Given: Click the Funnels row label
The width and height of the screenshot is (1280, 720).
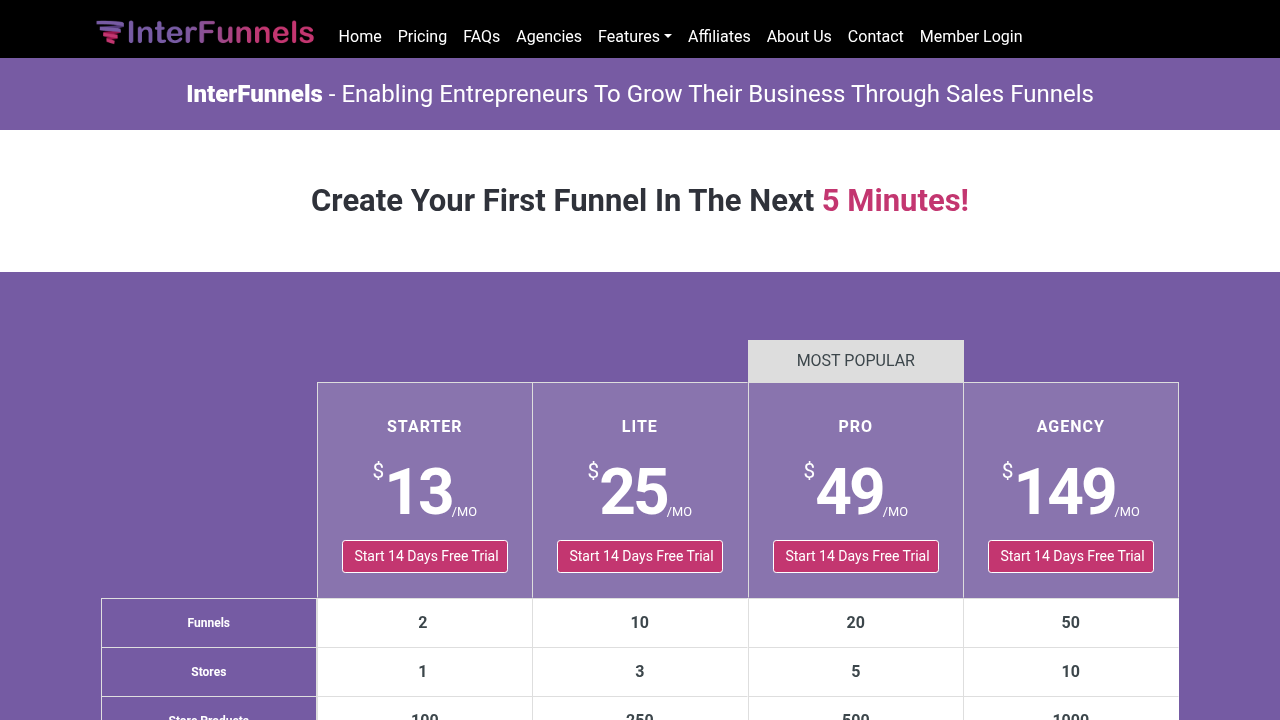Looking at the screenshot, I should pos(209,623).
